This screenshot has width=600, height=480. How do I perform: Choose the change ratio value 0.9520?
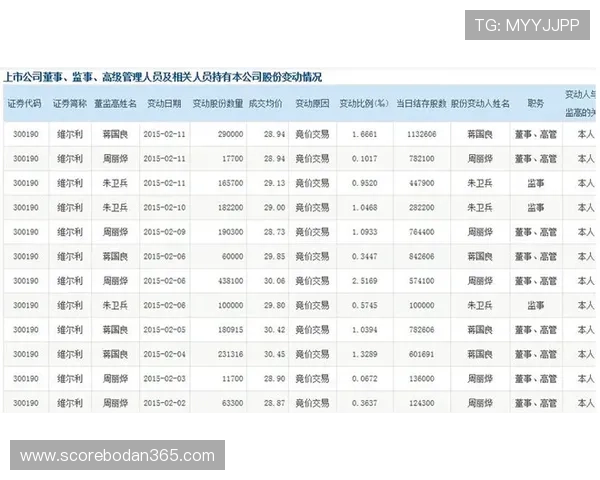pyautogui.click(x=364, y=183)
